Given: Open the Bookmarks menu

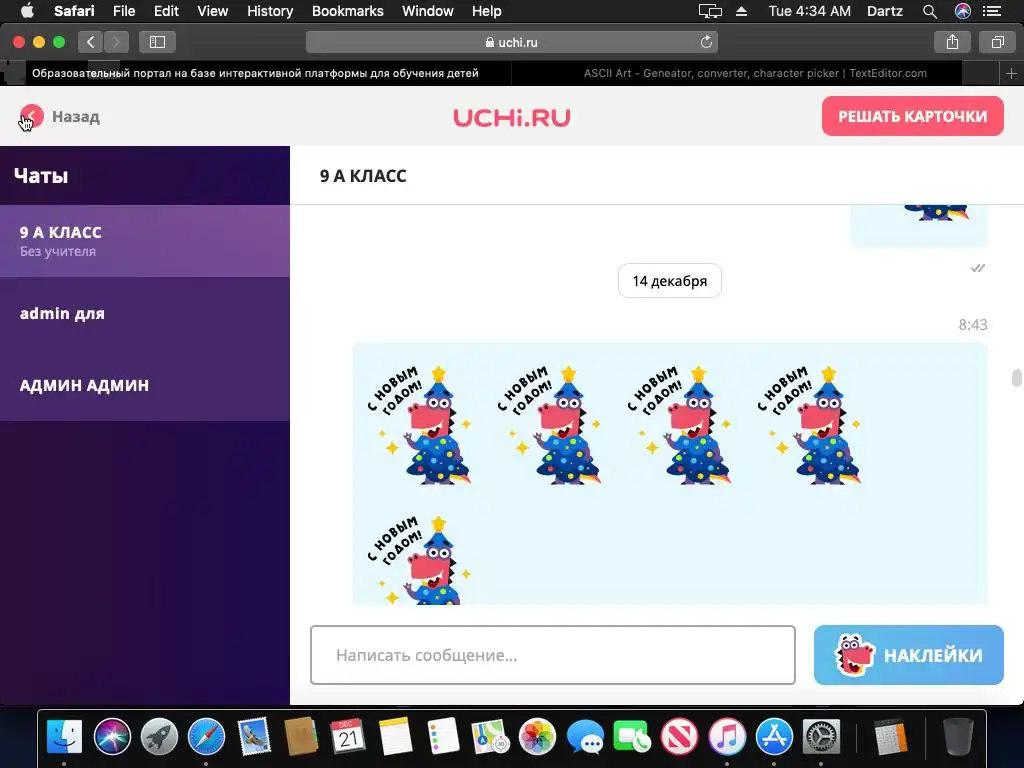Looking at the screenshot, I should point(347,11).
